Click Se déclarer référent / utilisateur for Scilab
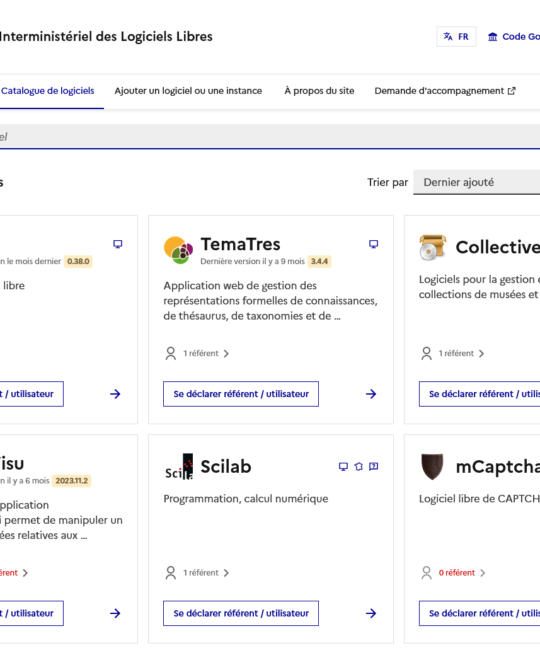This screenshot has height=648, width=540. pyautogui.click(x=241, y=613)
